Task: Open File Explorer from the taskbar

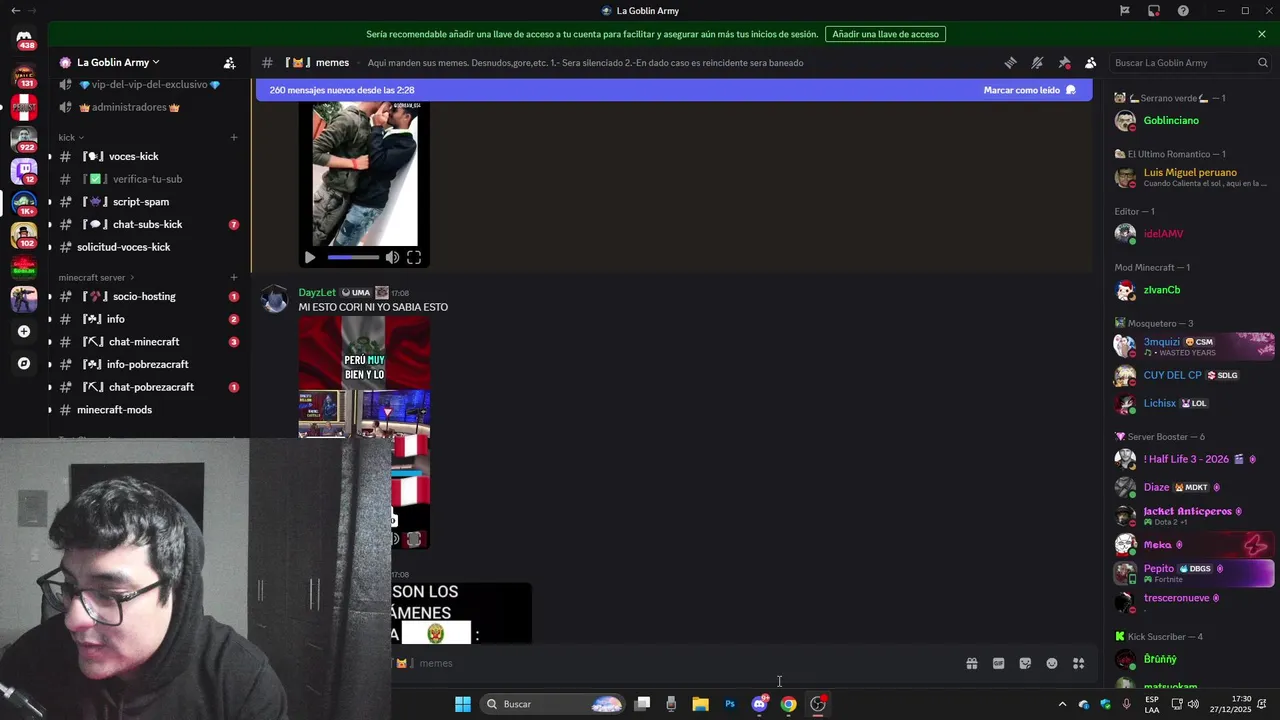Action: [x=700, y=704]
